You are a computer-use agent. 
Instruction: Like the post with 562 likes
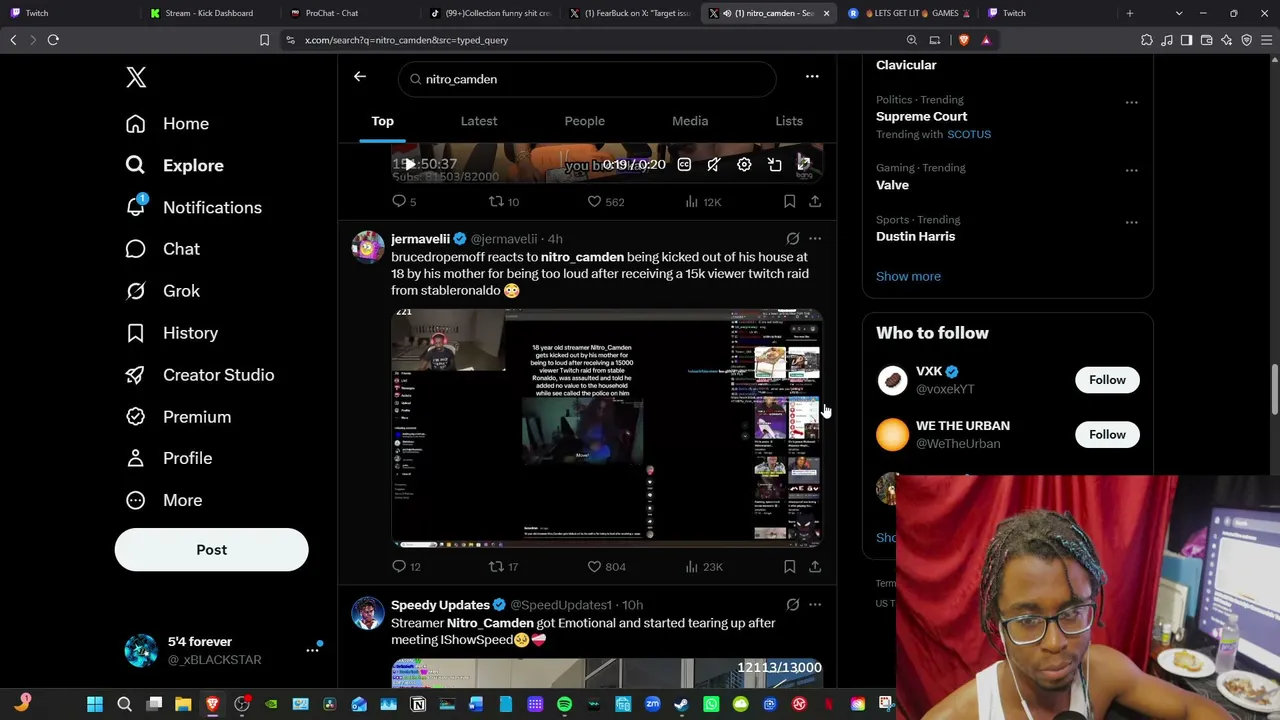pos(605,202)
